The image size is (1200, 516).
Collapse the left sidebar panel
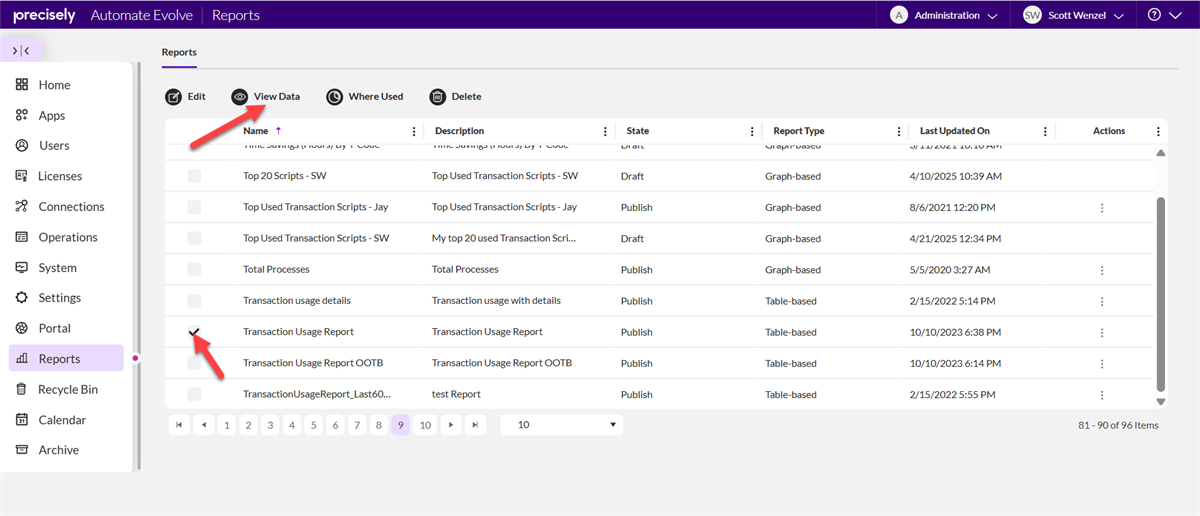21,50
